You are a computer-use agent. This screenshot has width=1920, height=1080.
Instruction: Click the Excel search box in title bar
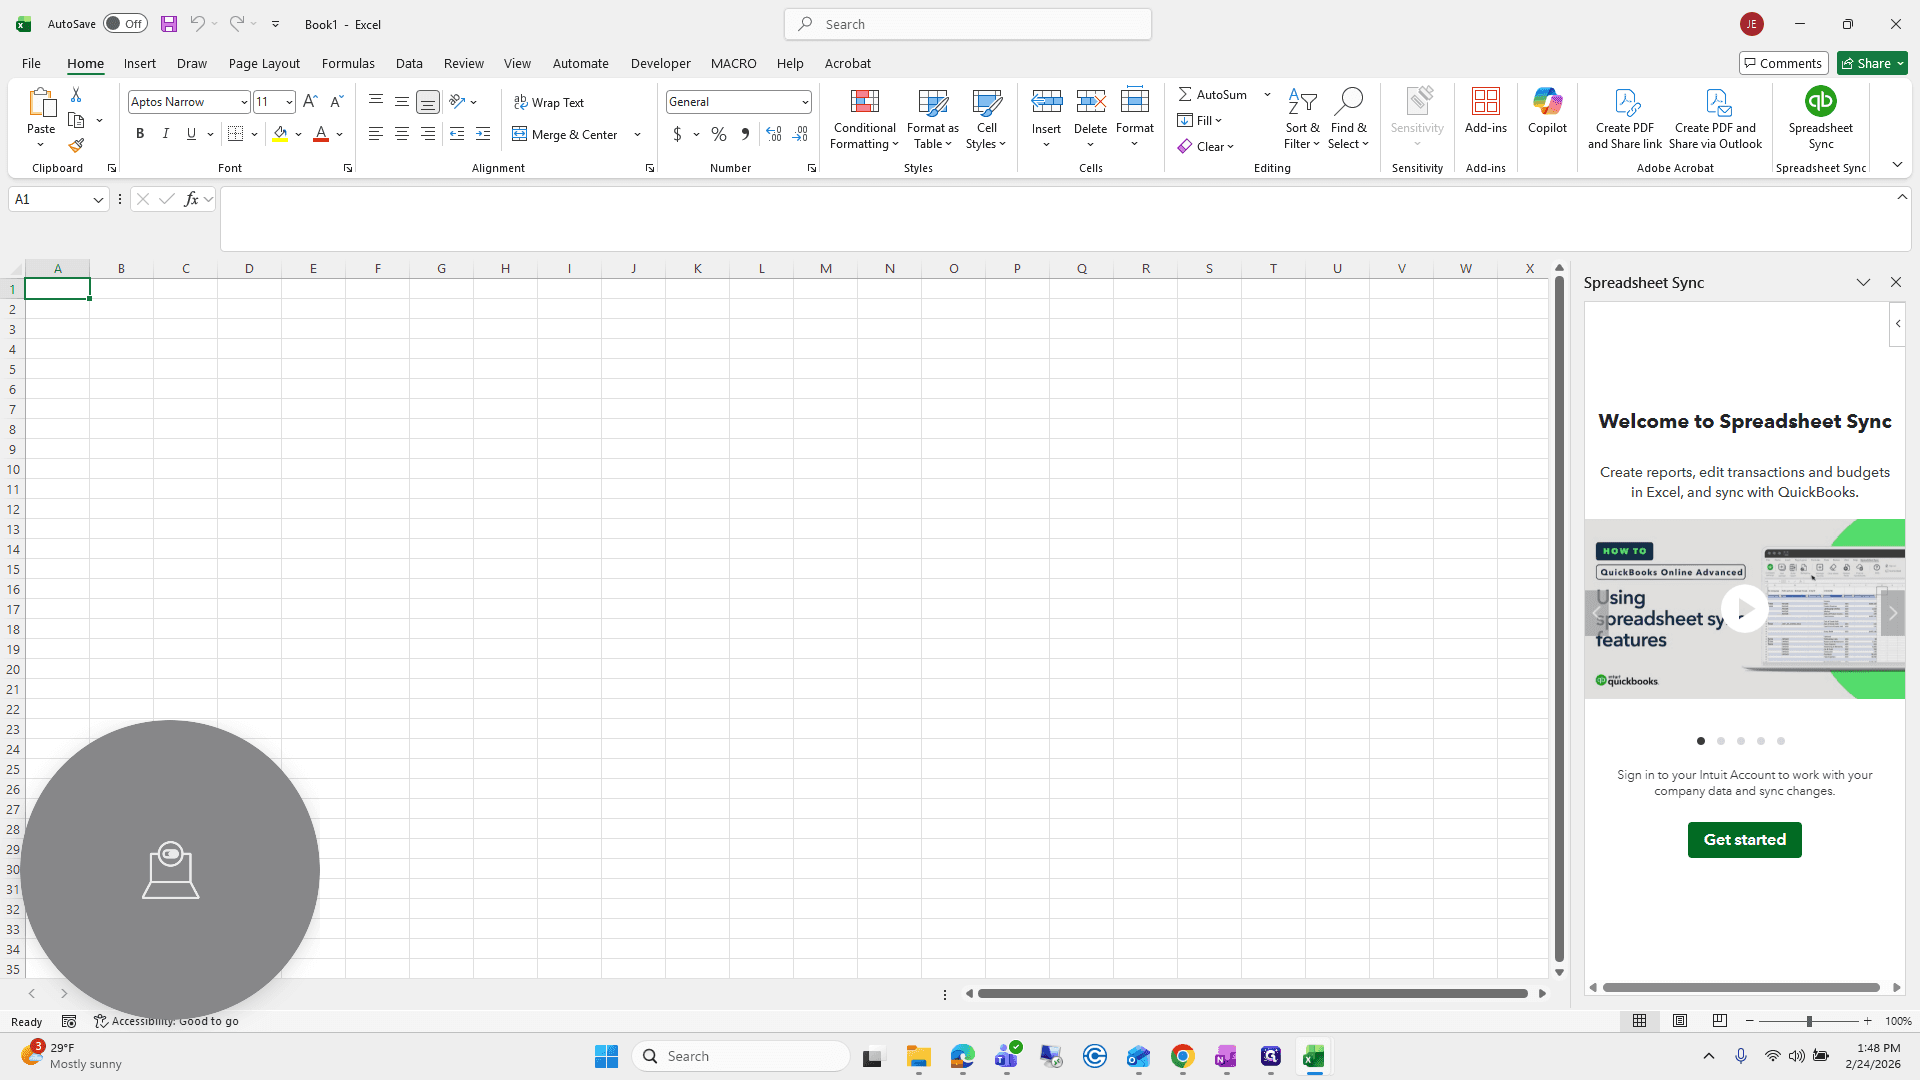tap(967, 24)
